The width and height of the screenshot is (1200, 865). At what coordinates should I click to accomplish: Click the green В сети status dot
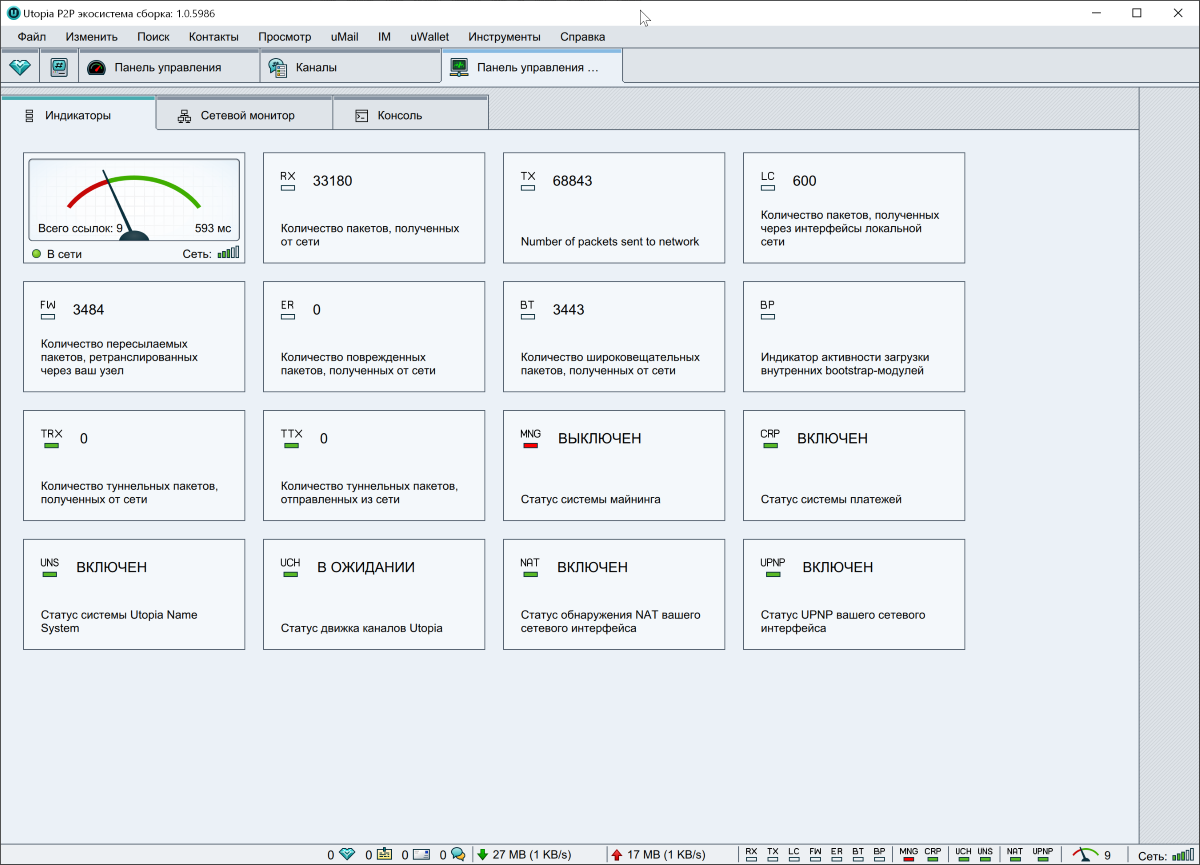pyautogui.click(x=36, y=254)
